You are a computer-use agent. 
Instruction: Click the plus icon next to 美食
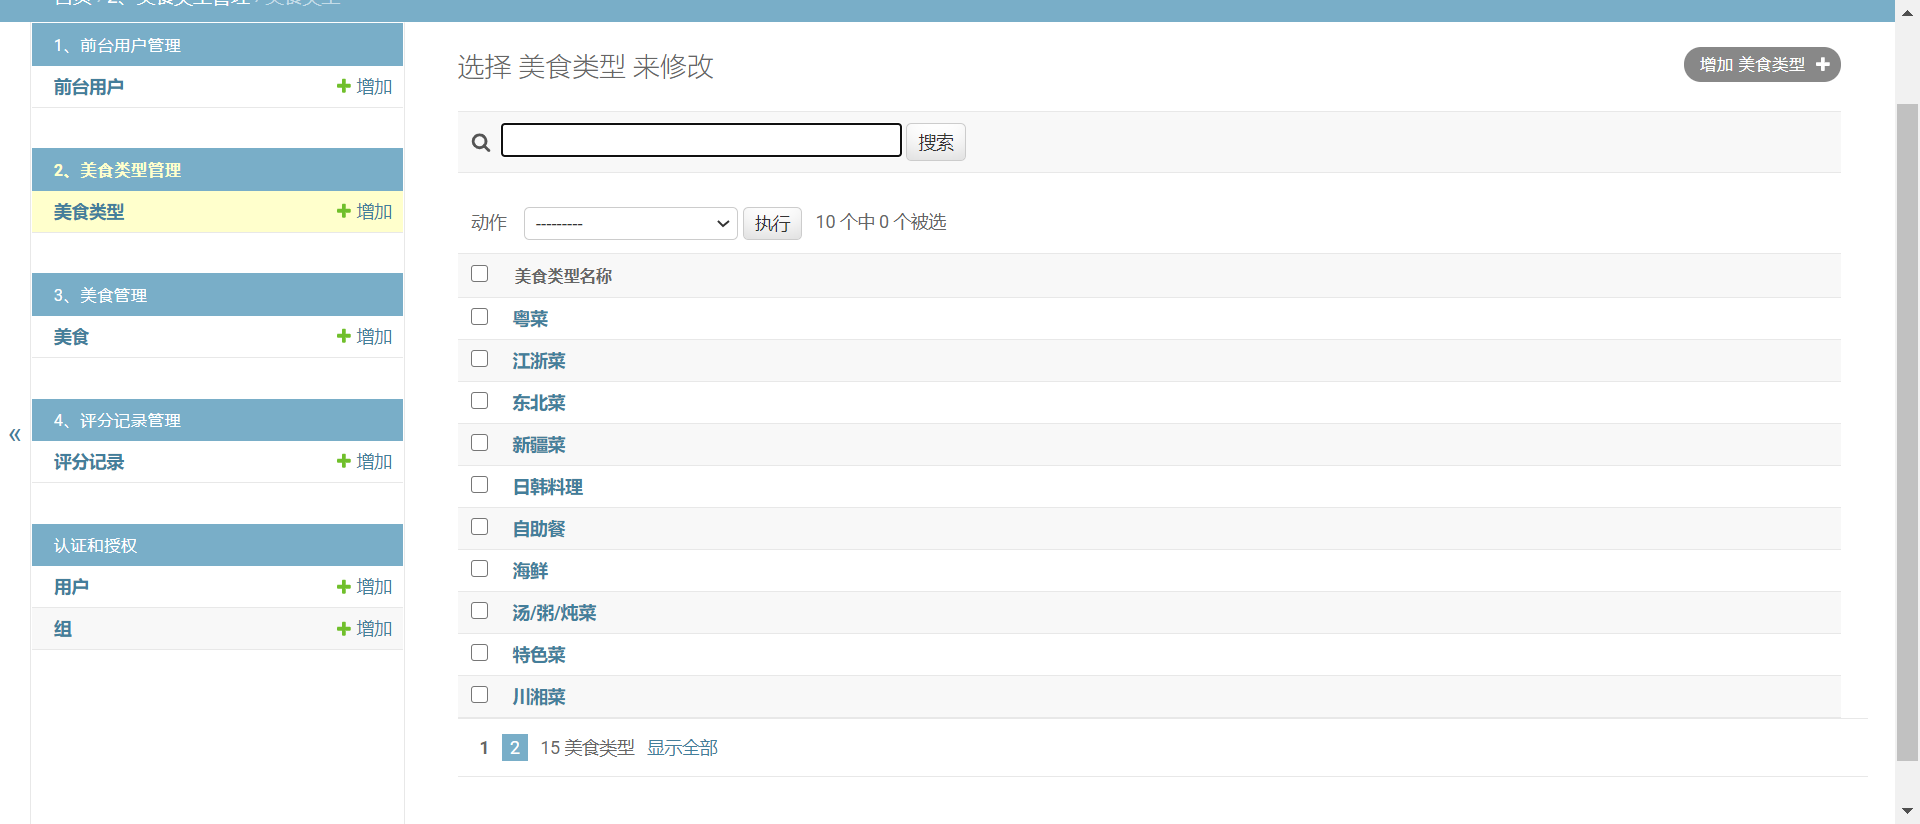(344, 336)
